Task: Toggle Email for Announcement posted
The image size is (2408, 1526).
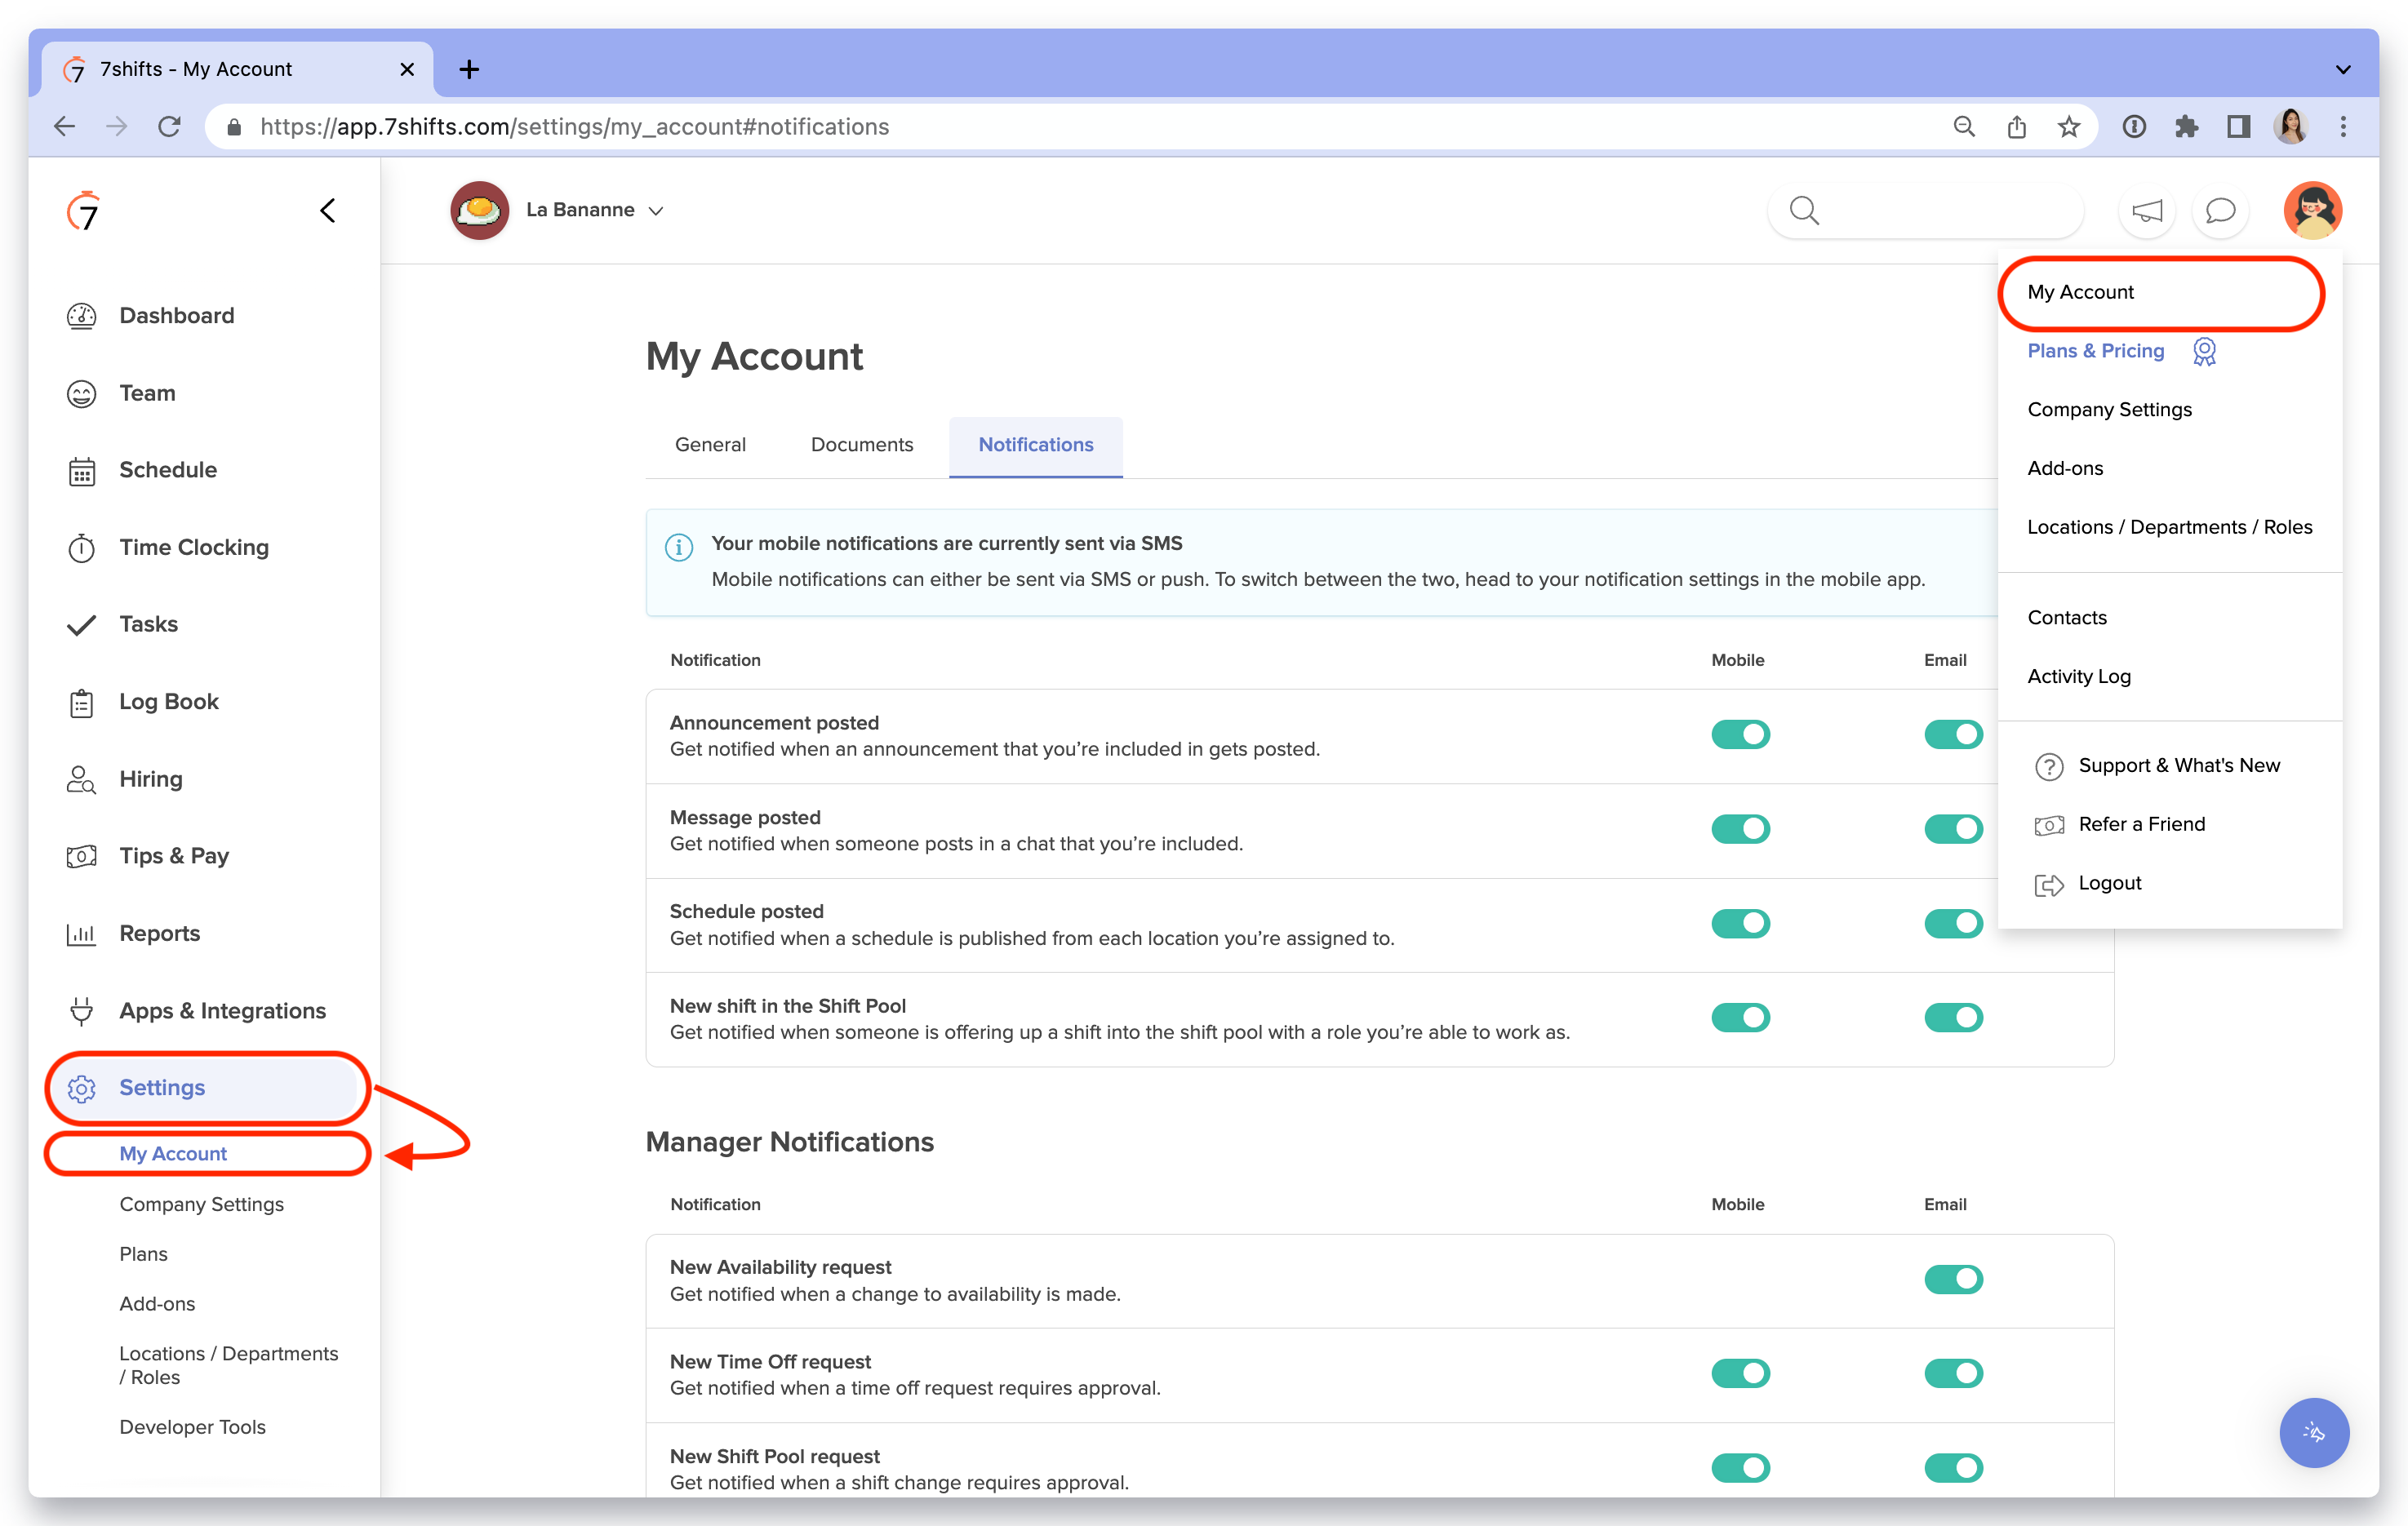Action: (x=1953, y=734)
